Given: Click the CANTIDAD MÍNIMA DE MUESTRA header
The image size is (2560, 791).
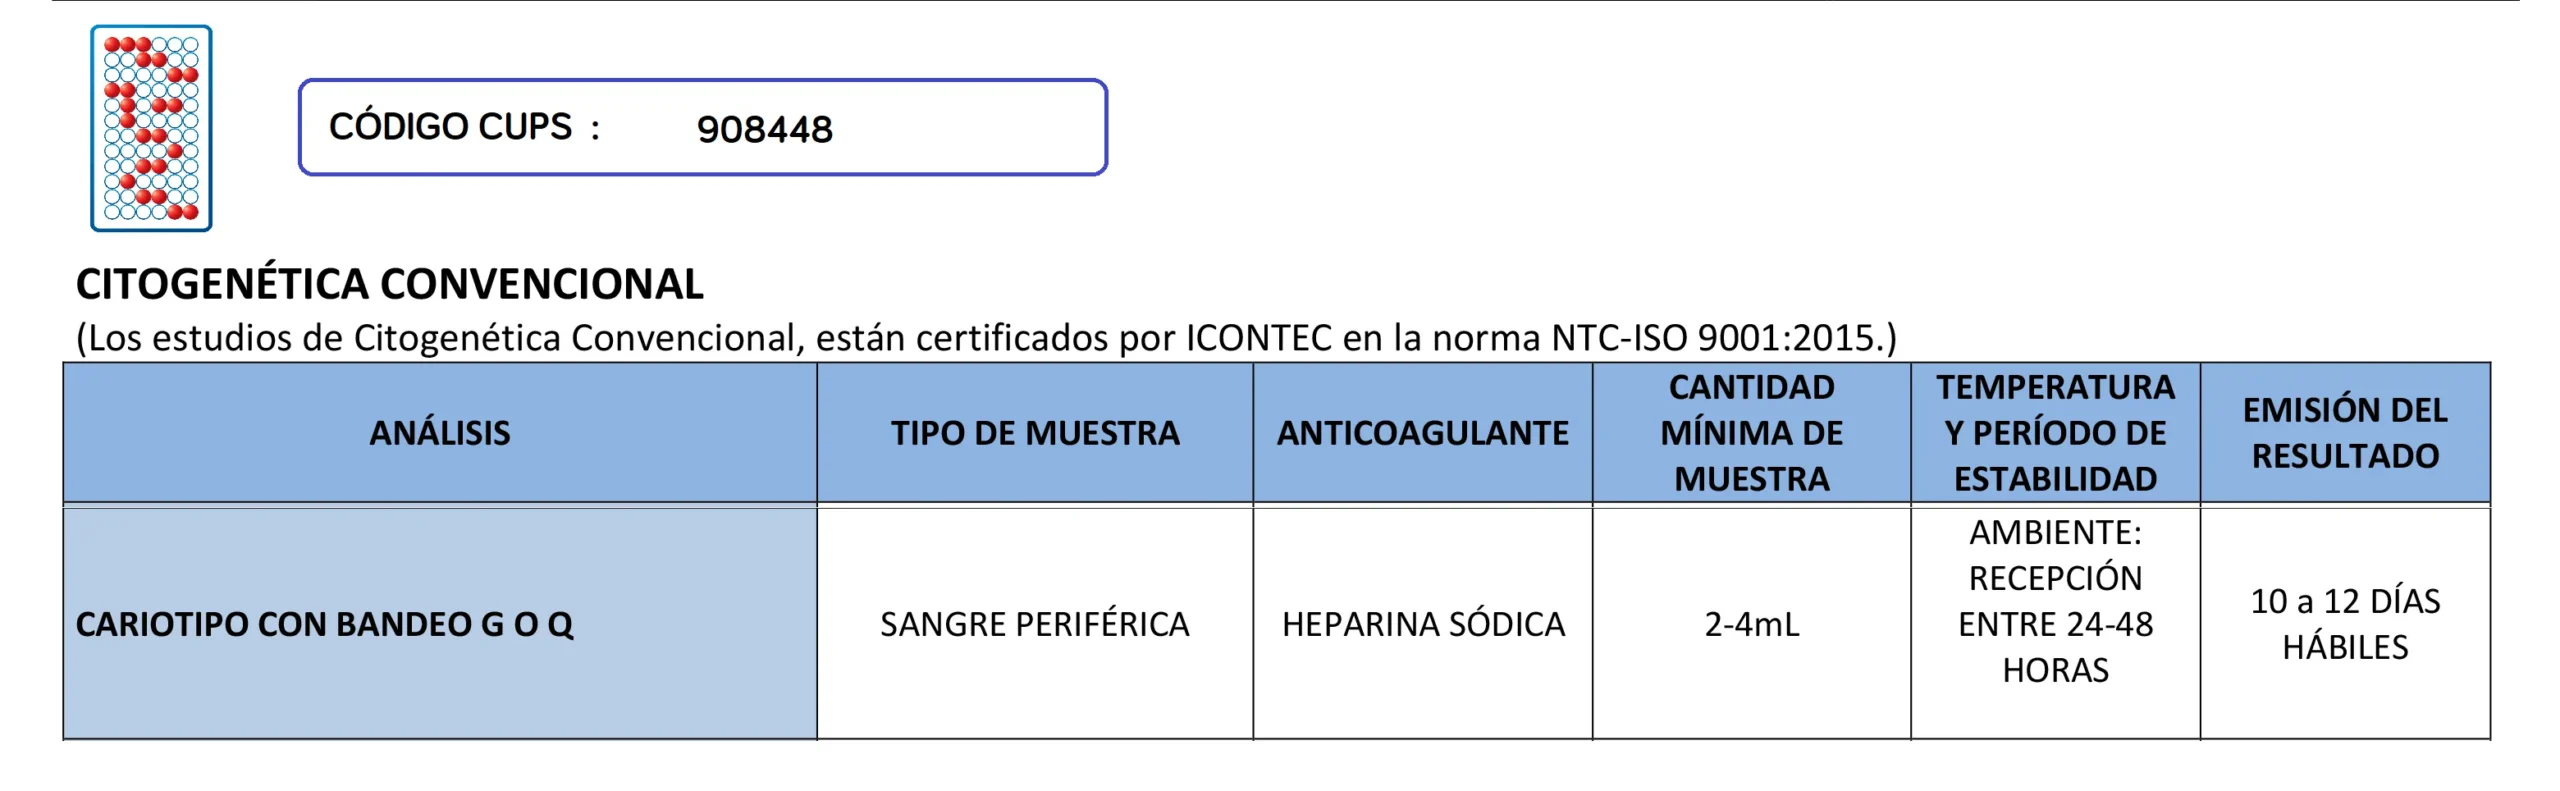Looking at the screenshot, I should [x=1751, y=433].
